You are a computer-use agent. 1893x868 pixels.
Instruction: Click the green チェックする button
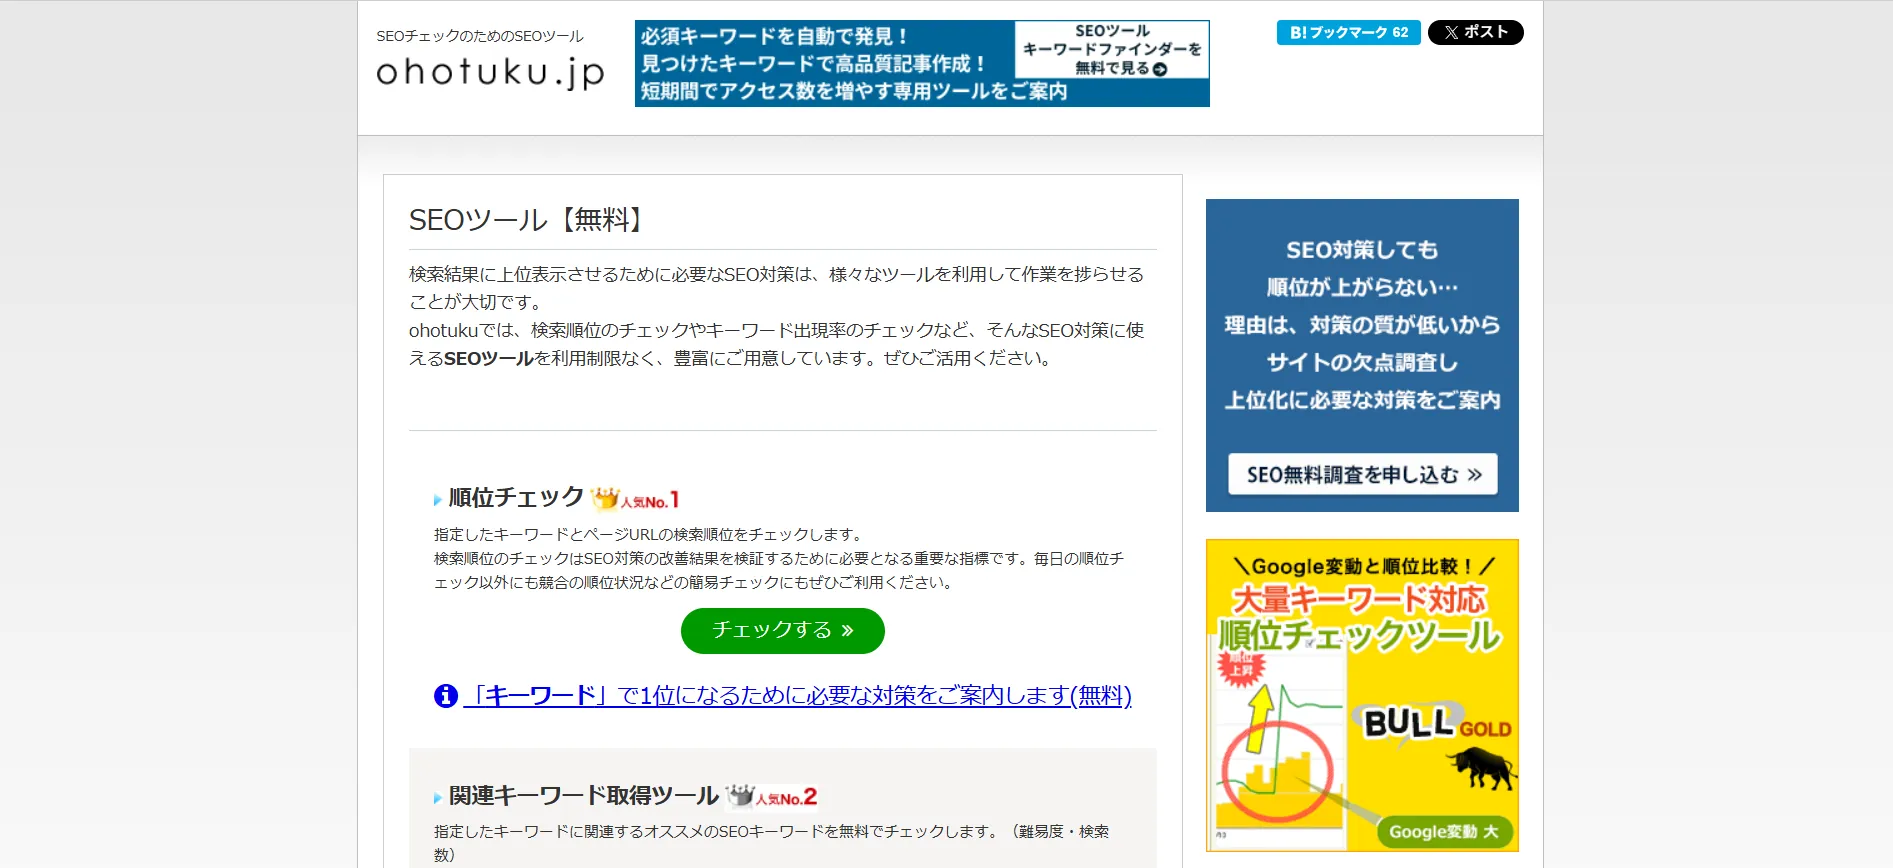coord(782,630)
